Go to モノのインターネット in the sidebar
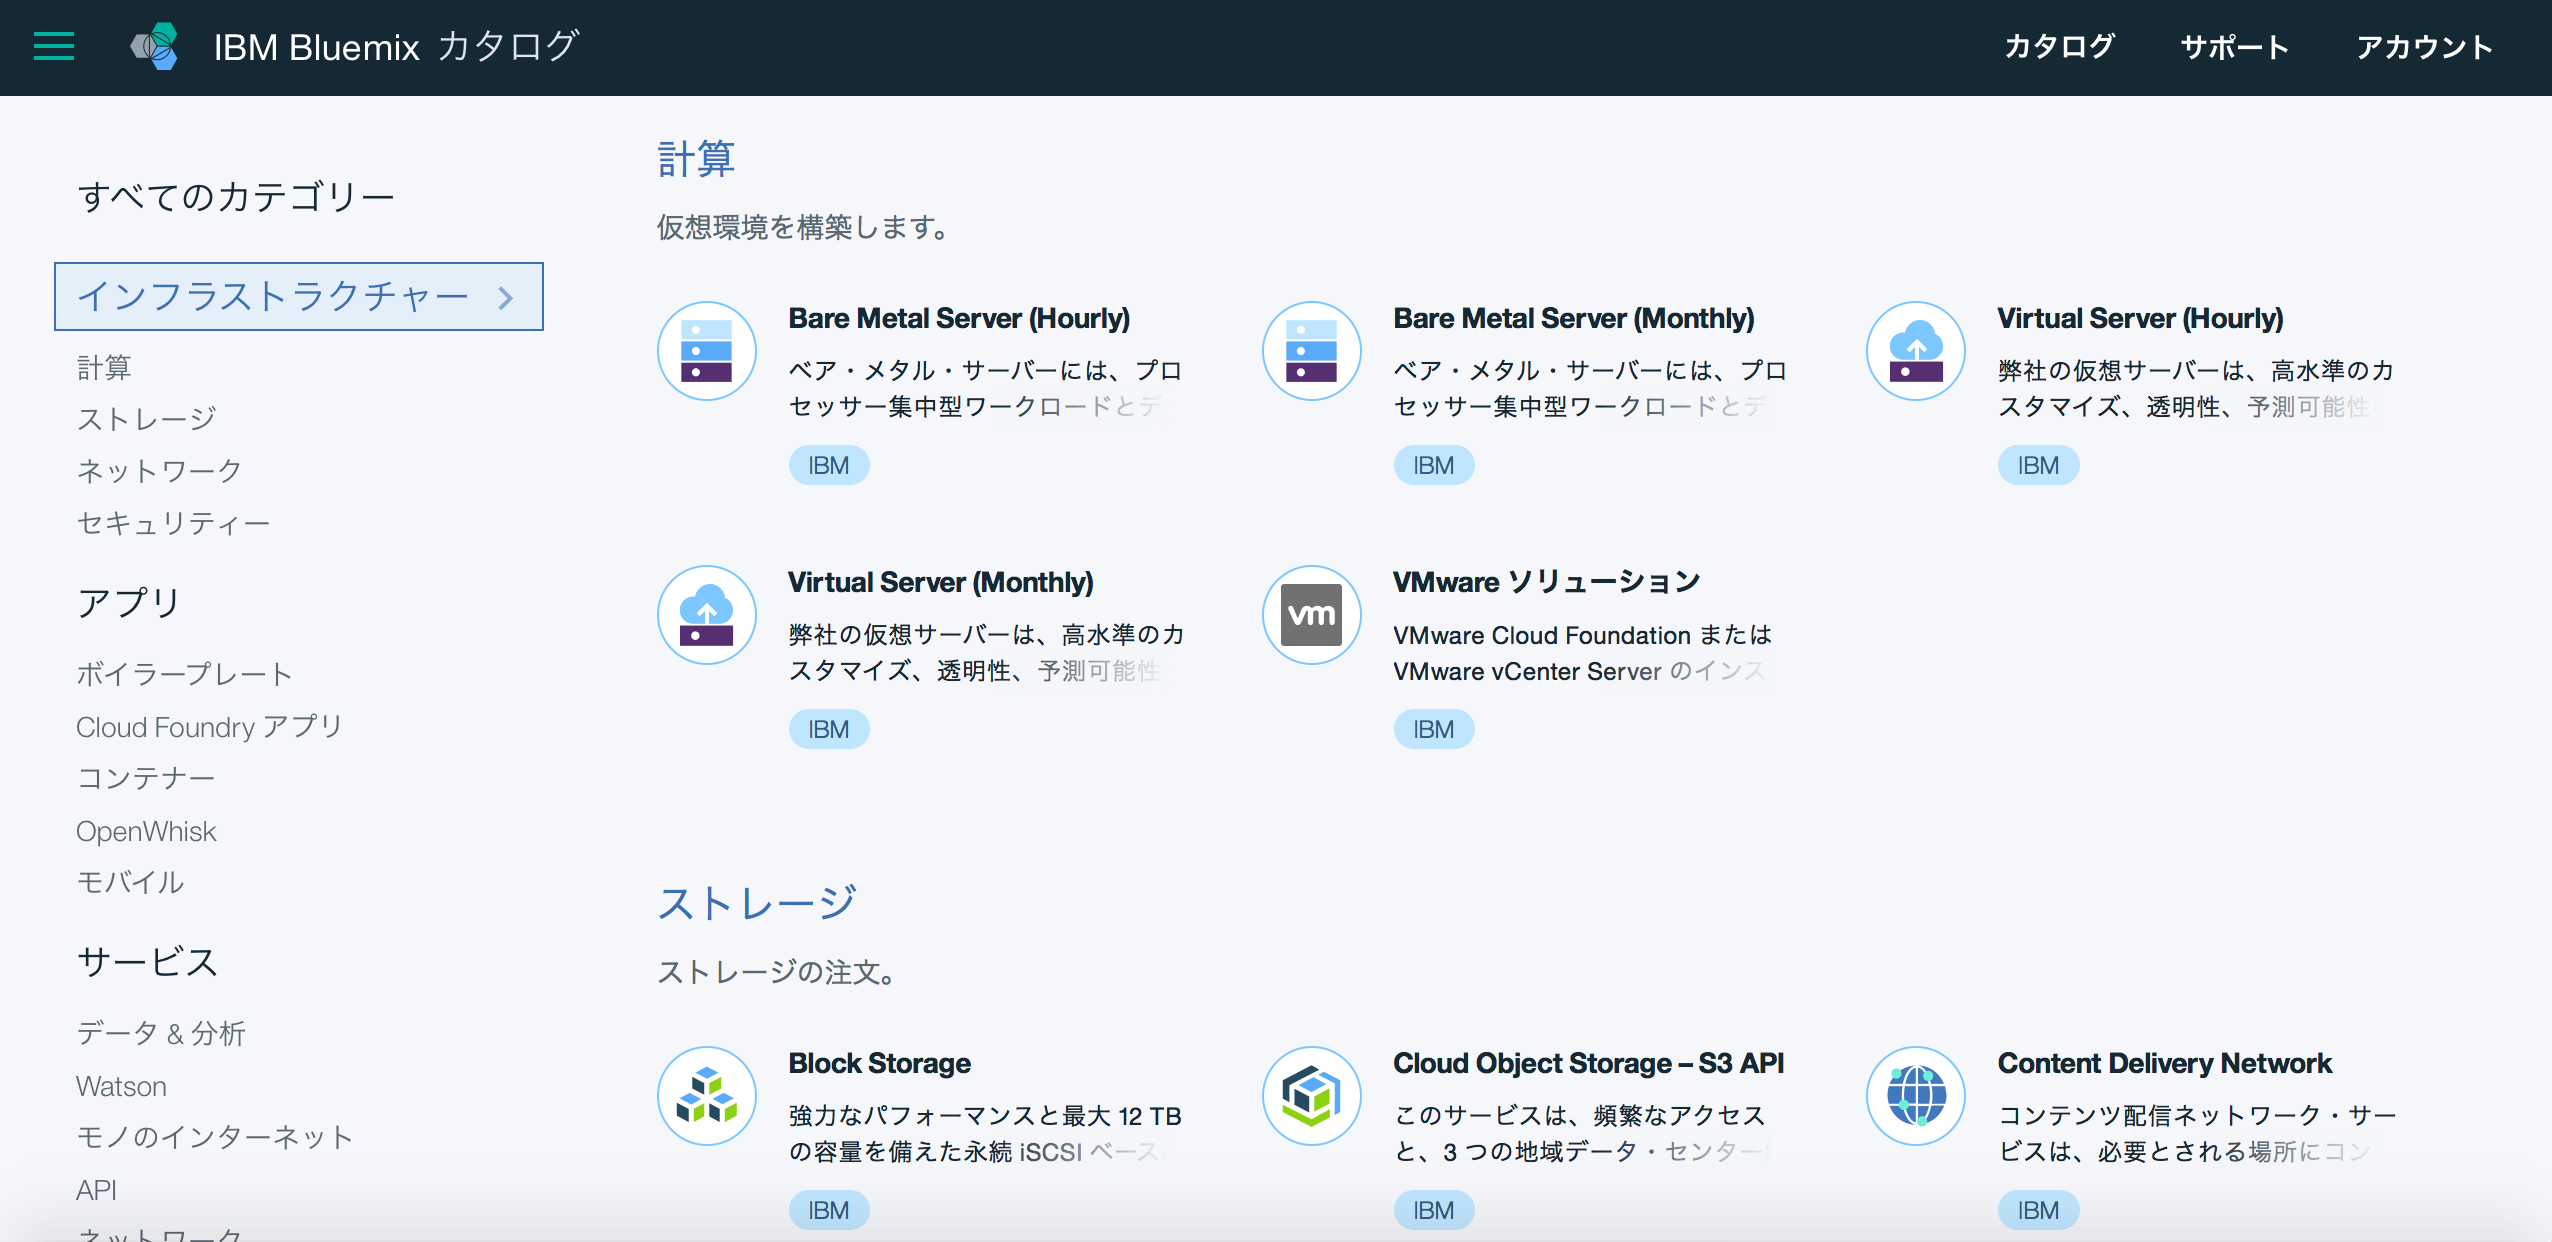 pyautogui.click(x=215, y=1137)
